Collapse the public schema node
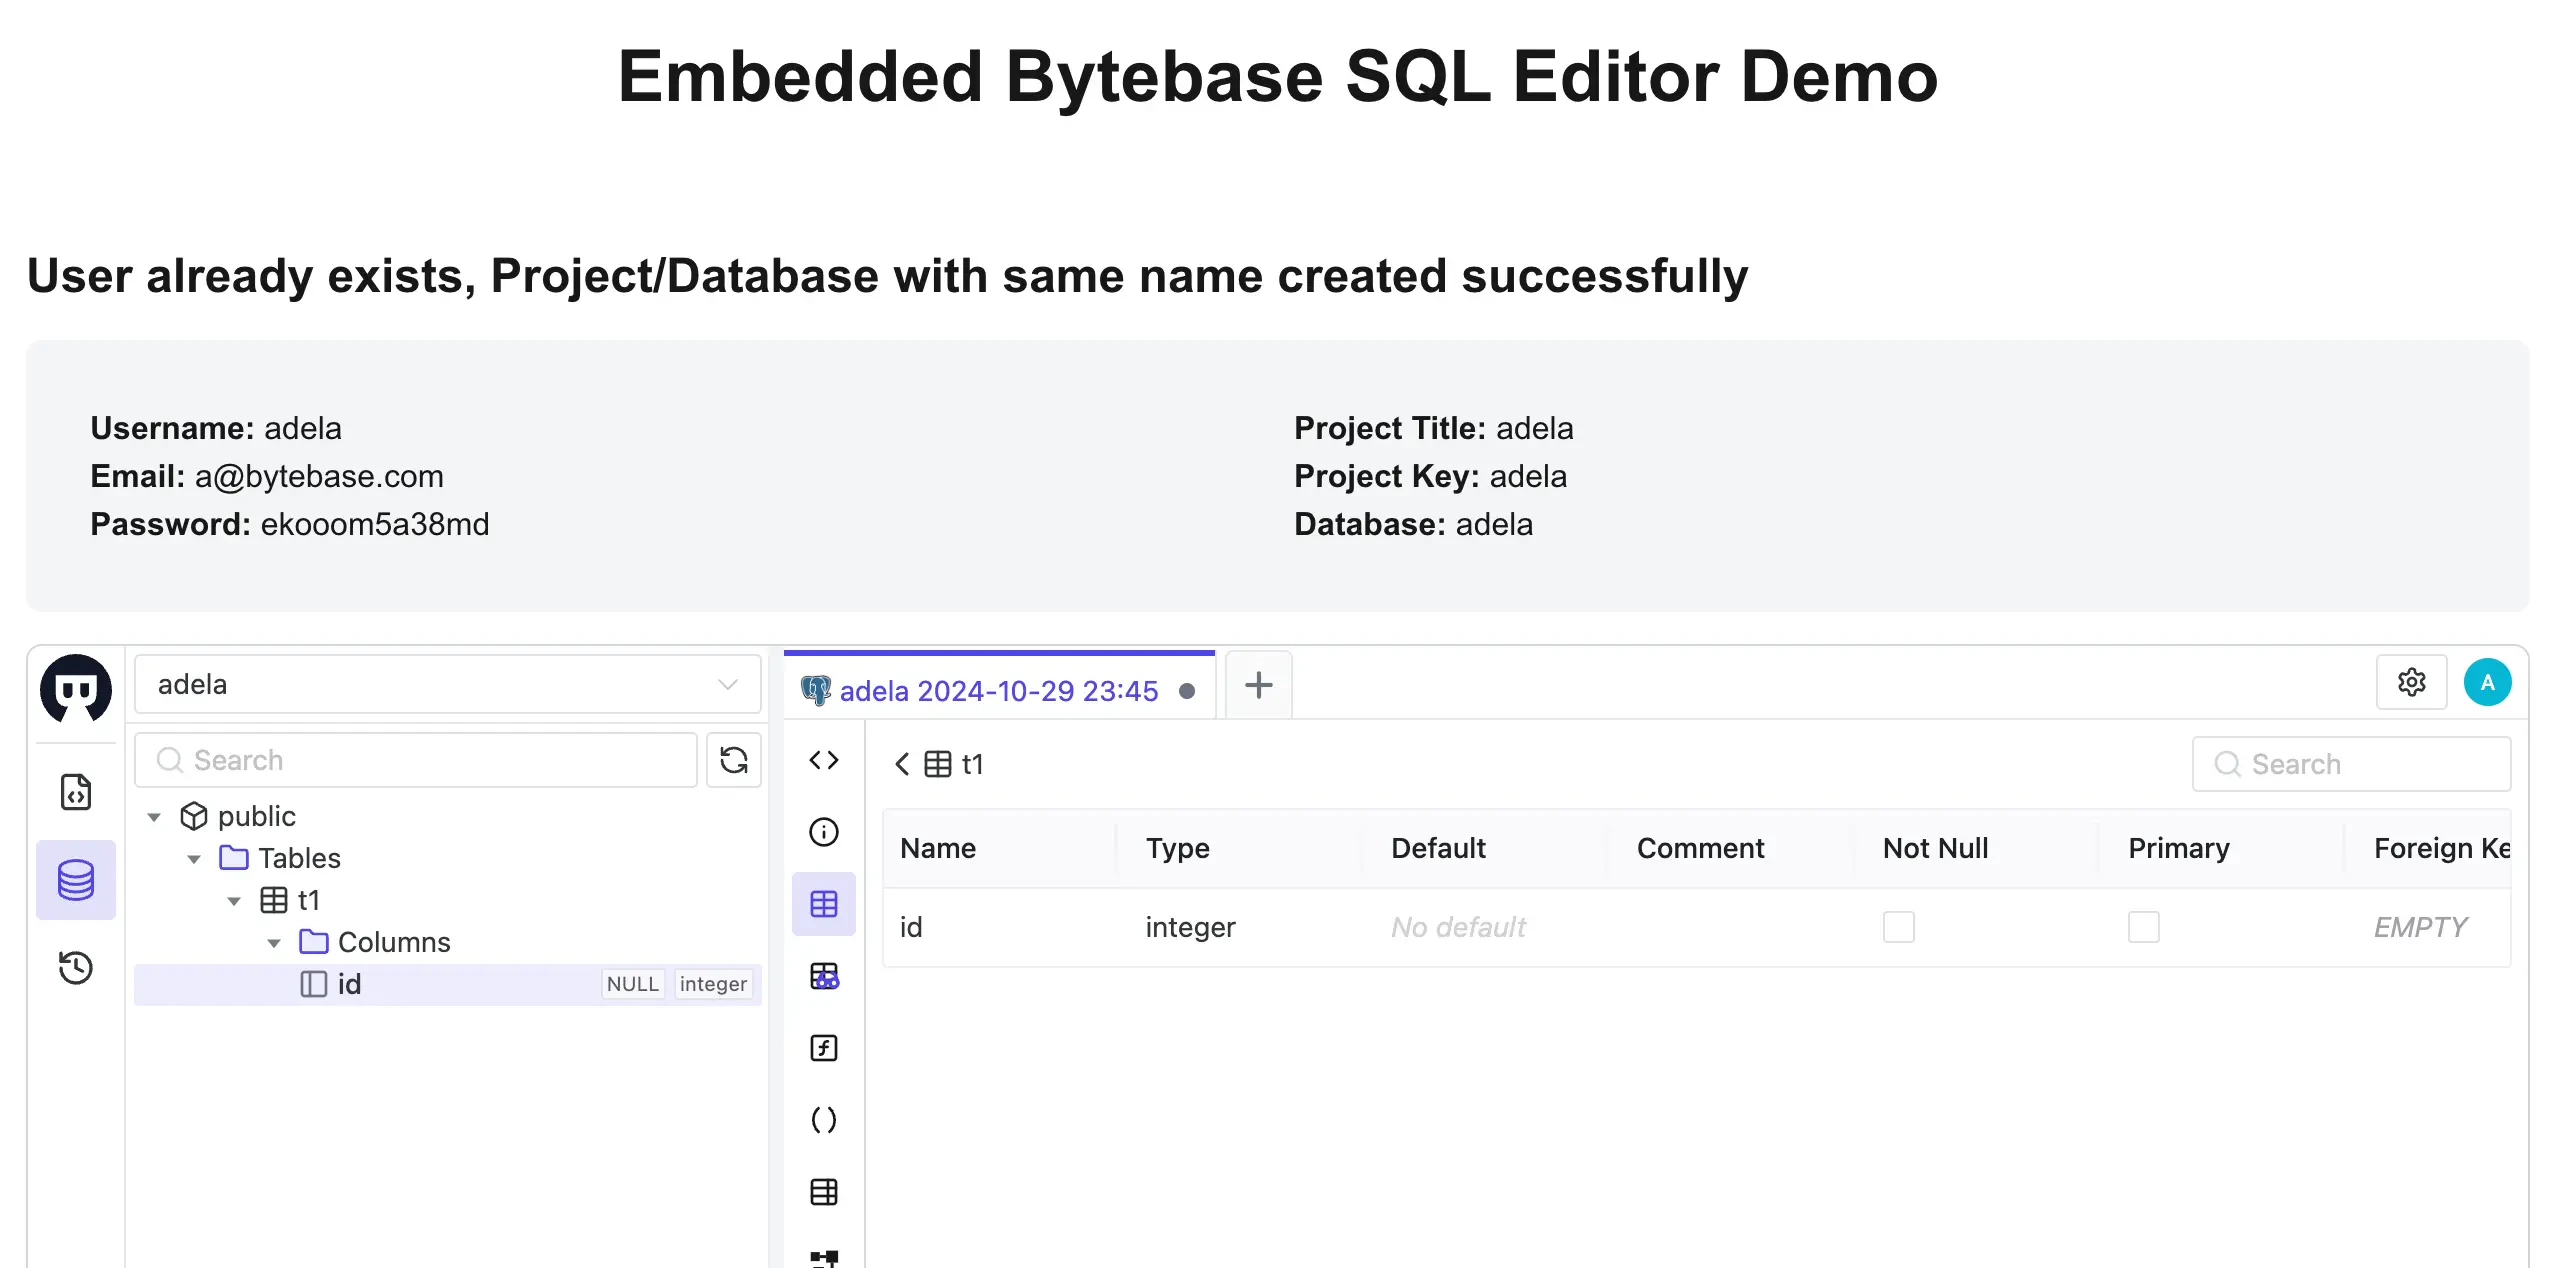This screenshot has height=1268, width=2556. coord(154,817)
